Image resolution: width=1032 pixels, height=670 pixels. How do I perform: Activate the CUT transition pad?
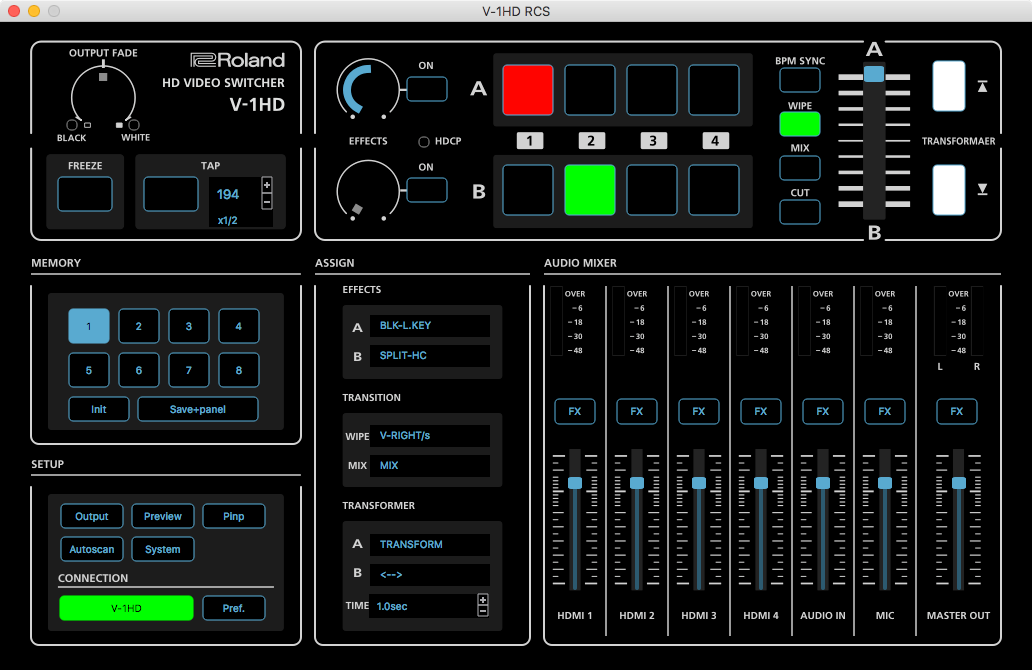coord(799,211)
